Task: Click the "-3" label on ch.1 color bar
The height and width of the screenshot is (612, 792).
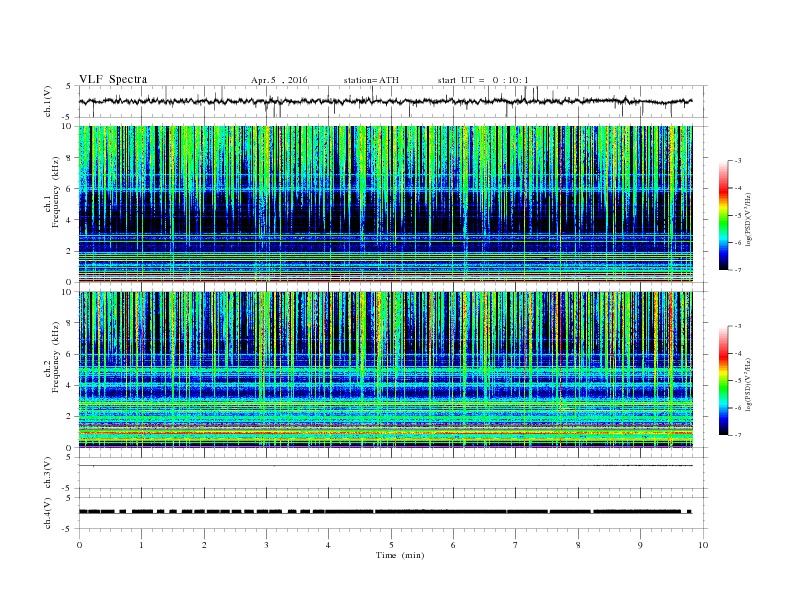Action: (x=738, y=161)
